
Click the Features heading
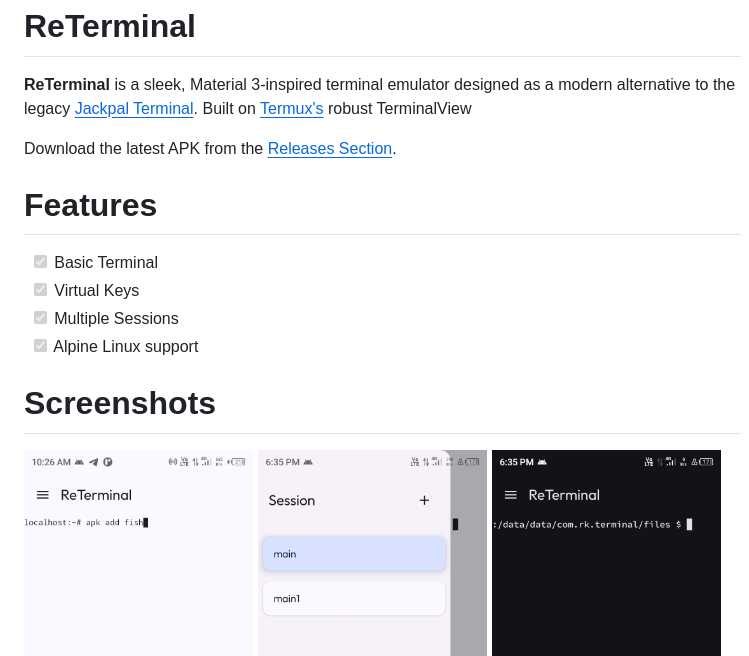click(x=90, y=205)
